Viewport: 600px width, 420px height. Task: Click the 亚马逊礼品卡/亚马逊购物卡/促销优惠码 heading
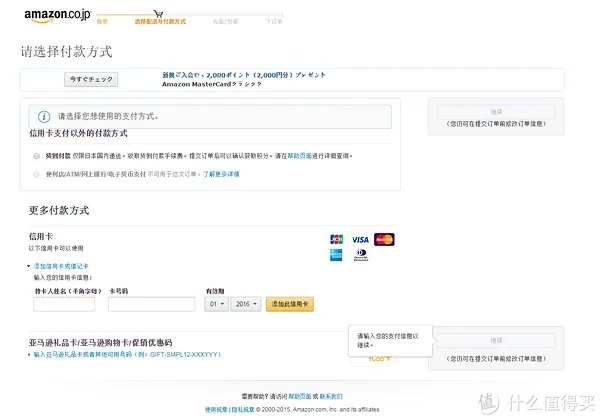click(x=100, y=343)
